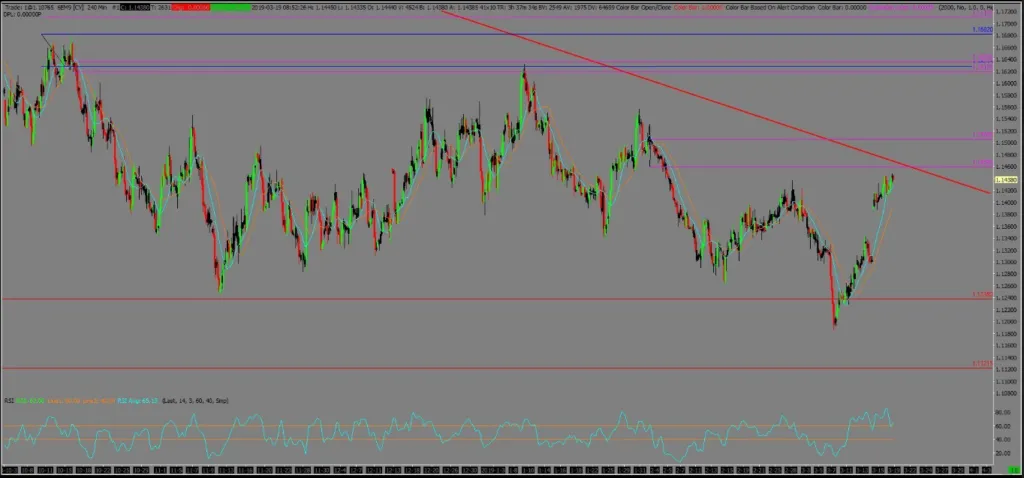Click the 12-4 date marker on time axis

click(340, 470)
